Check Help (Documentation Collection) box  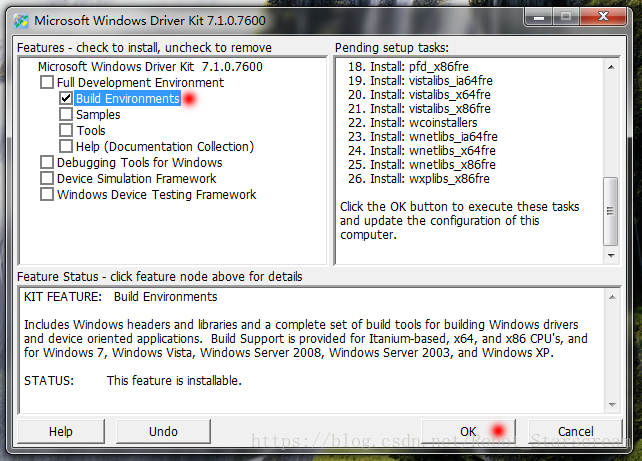click(66, 146)
